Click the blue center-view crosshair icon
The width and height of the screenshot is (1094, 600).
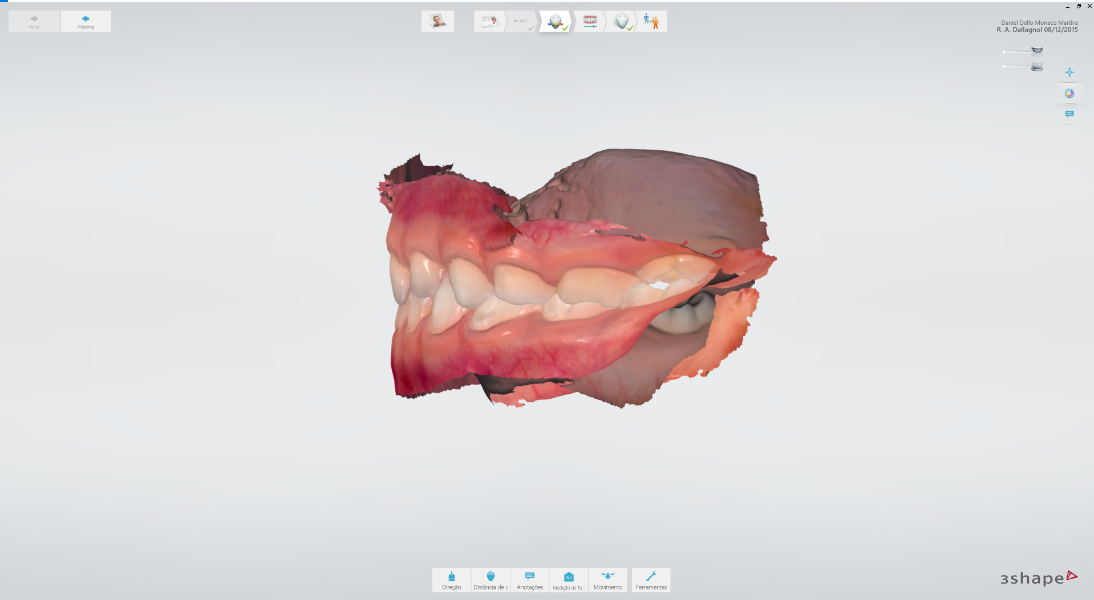pyautogui.click(x=1070, y=73)
